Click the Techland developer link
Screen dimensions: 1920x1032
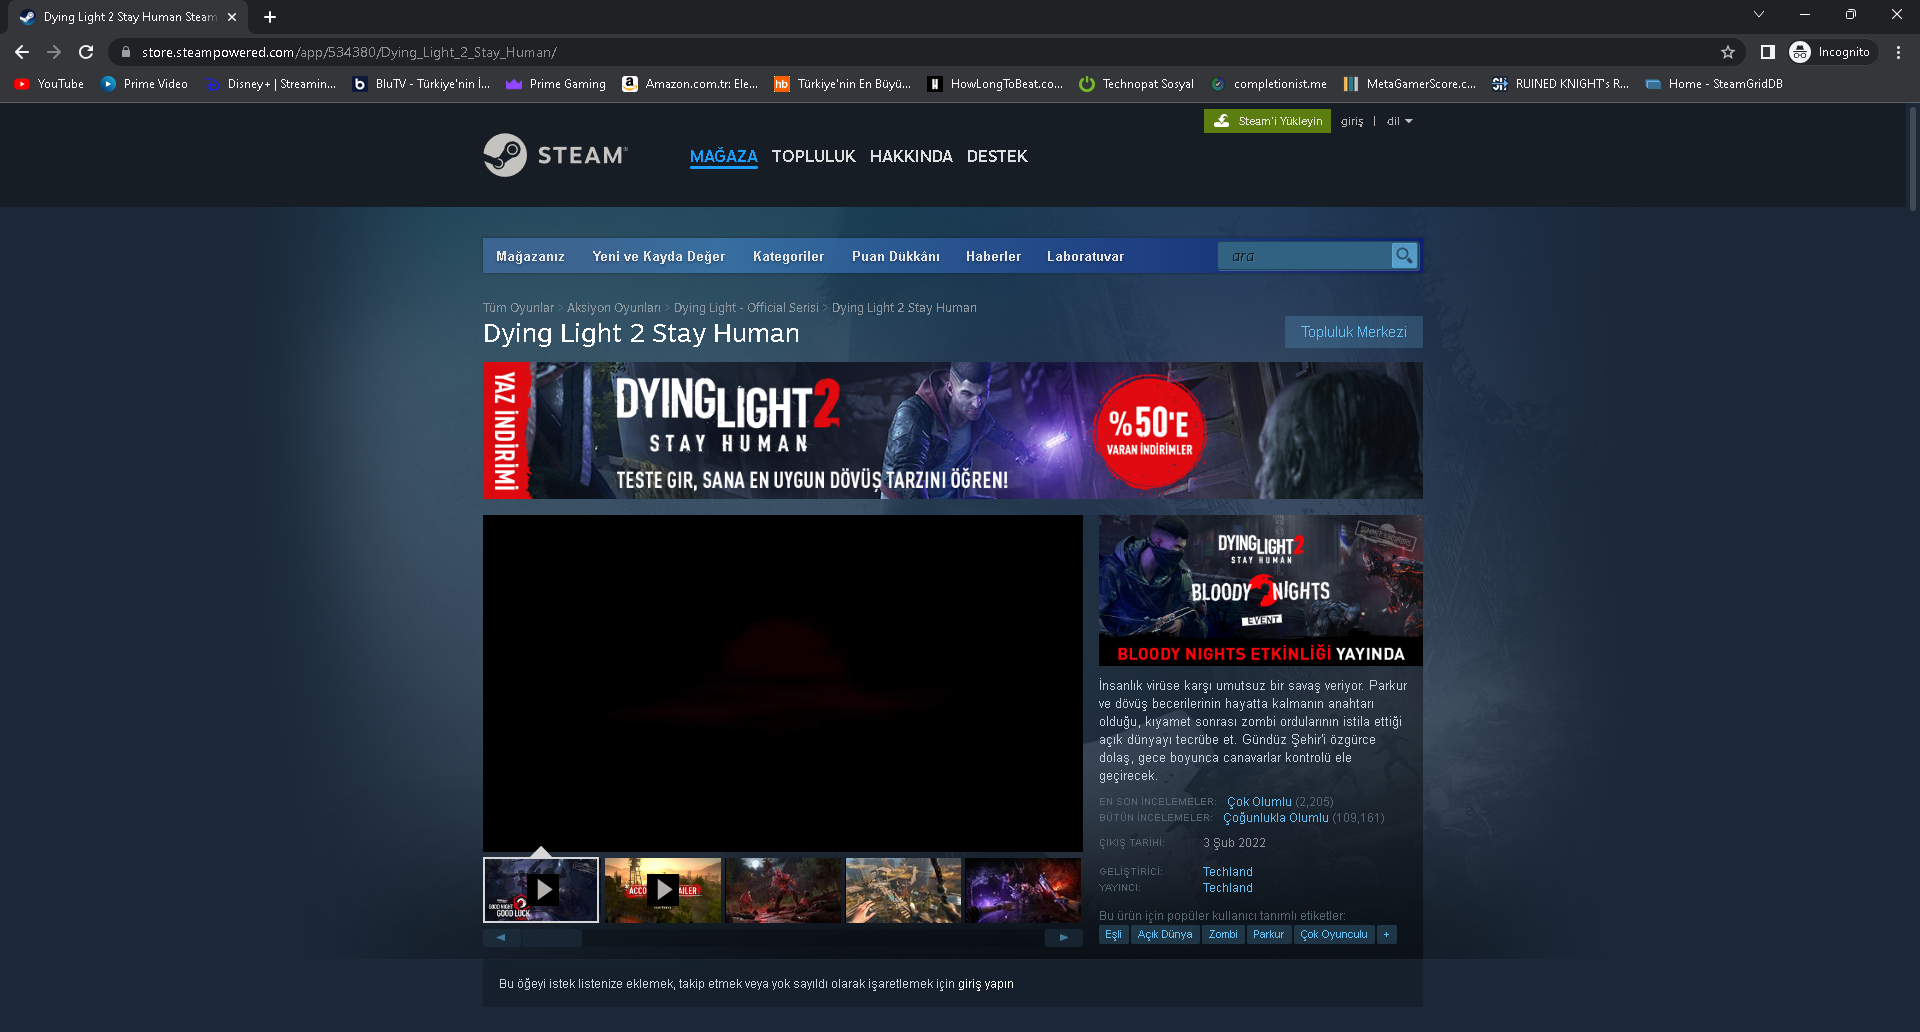tap(1227, 872)
